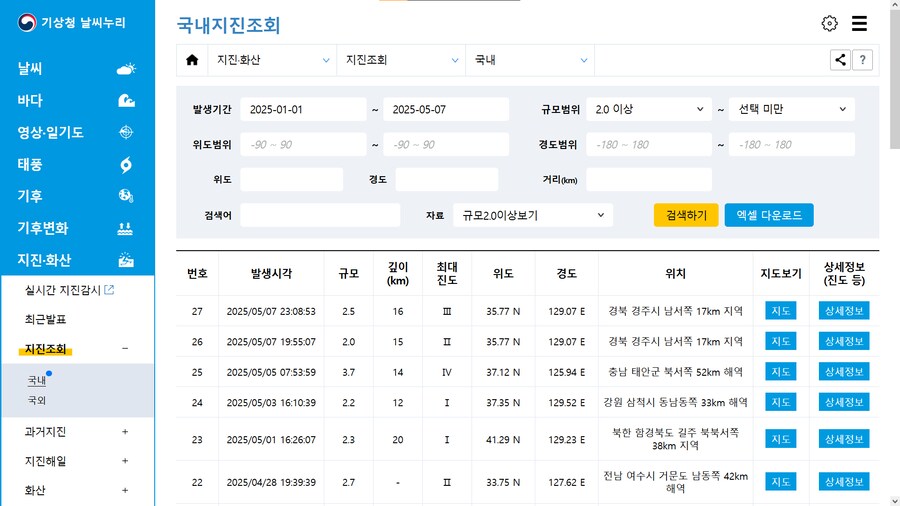The width and height of the screenshot is (900, 506).
Task: Go to home via house icon
Action: tap(192, 60)
